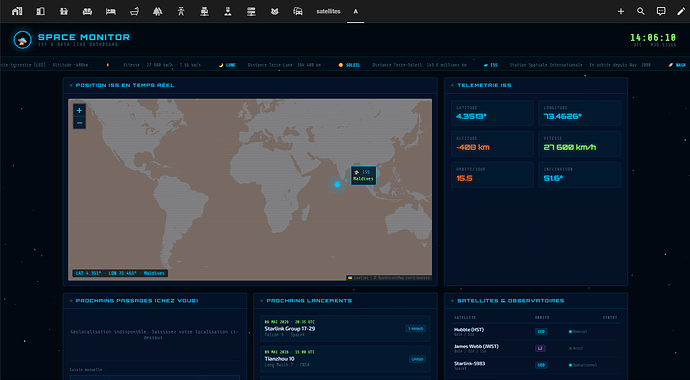Click the L2 orbit badge for James Webb
The height and width of the screenshot is (380, 690).
click(x=540, y=348)
